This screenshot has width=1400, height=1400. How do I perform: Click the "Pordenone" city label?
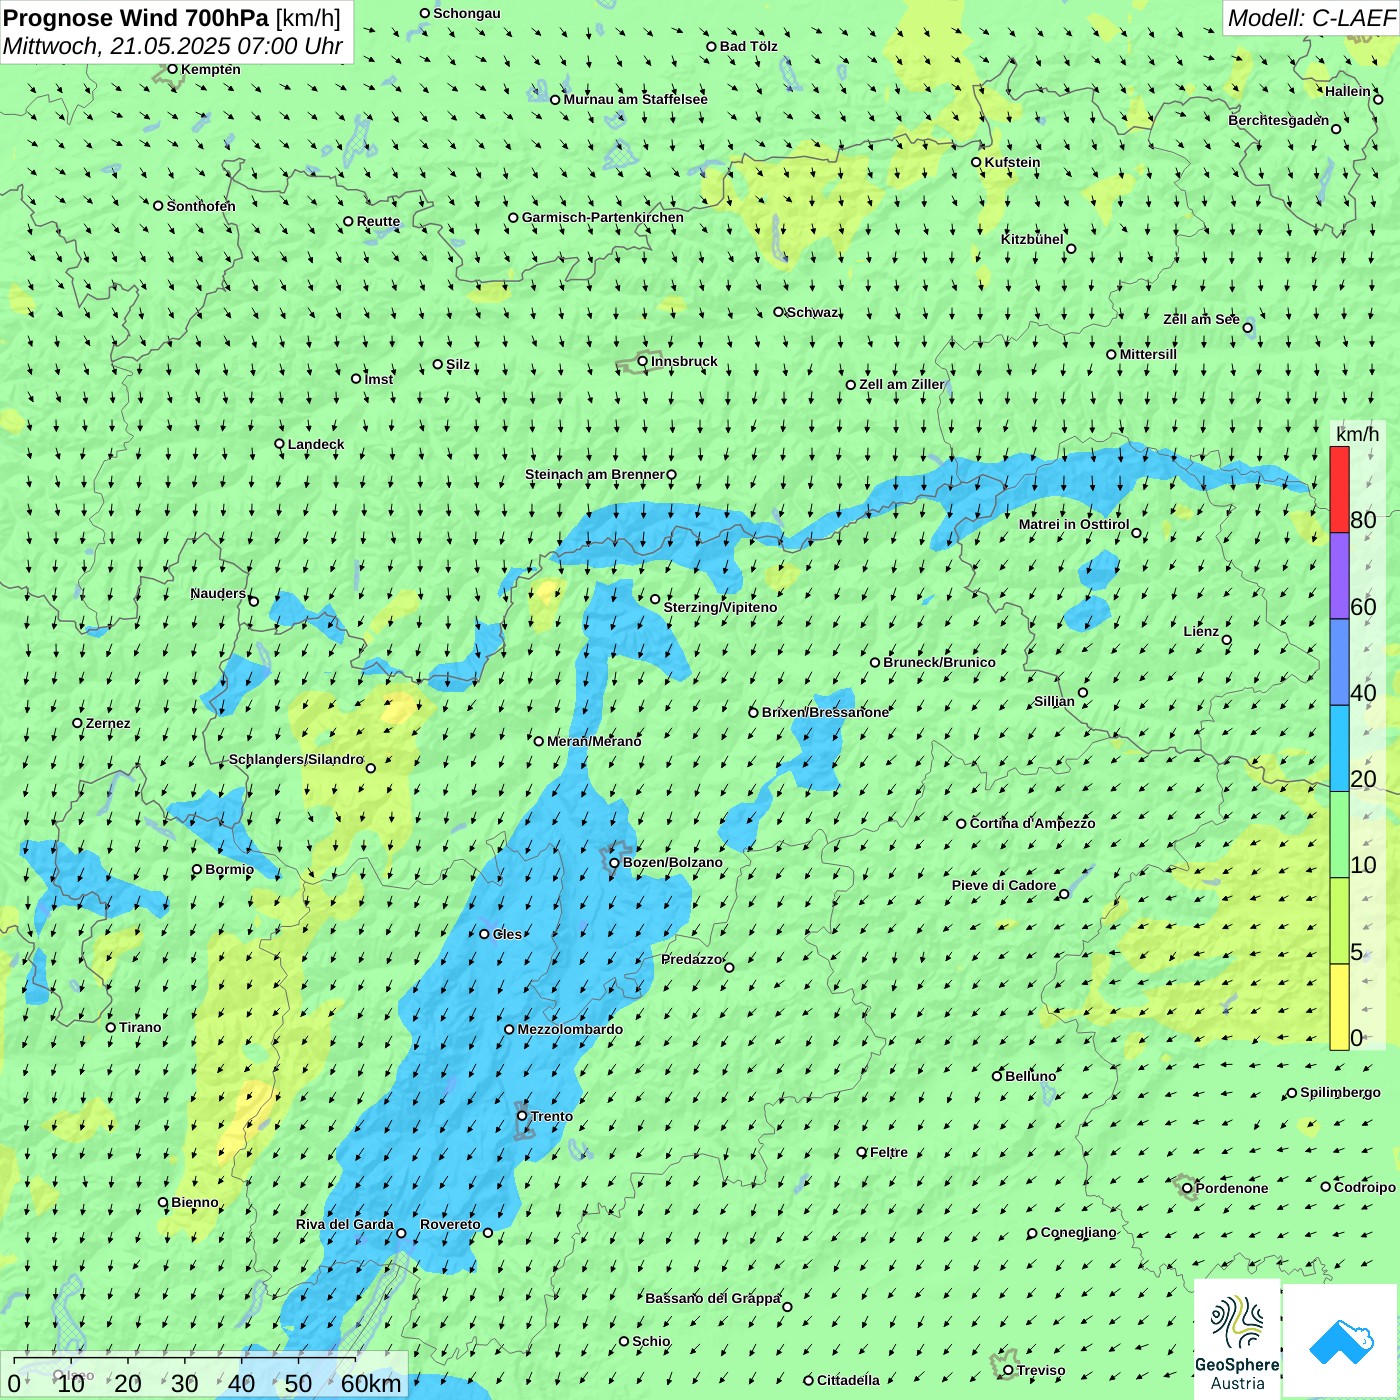point(1232,1188)
